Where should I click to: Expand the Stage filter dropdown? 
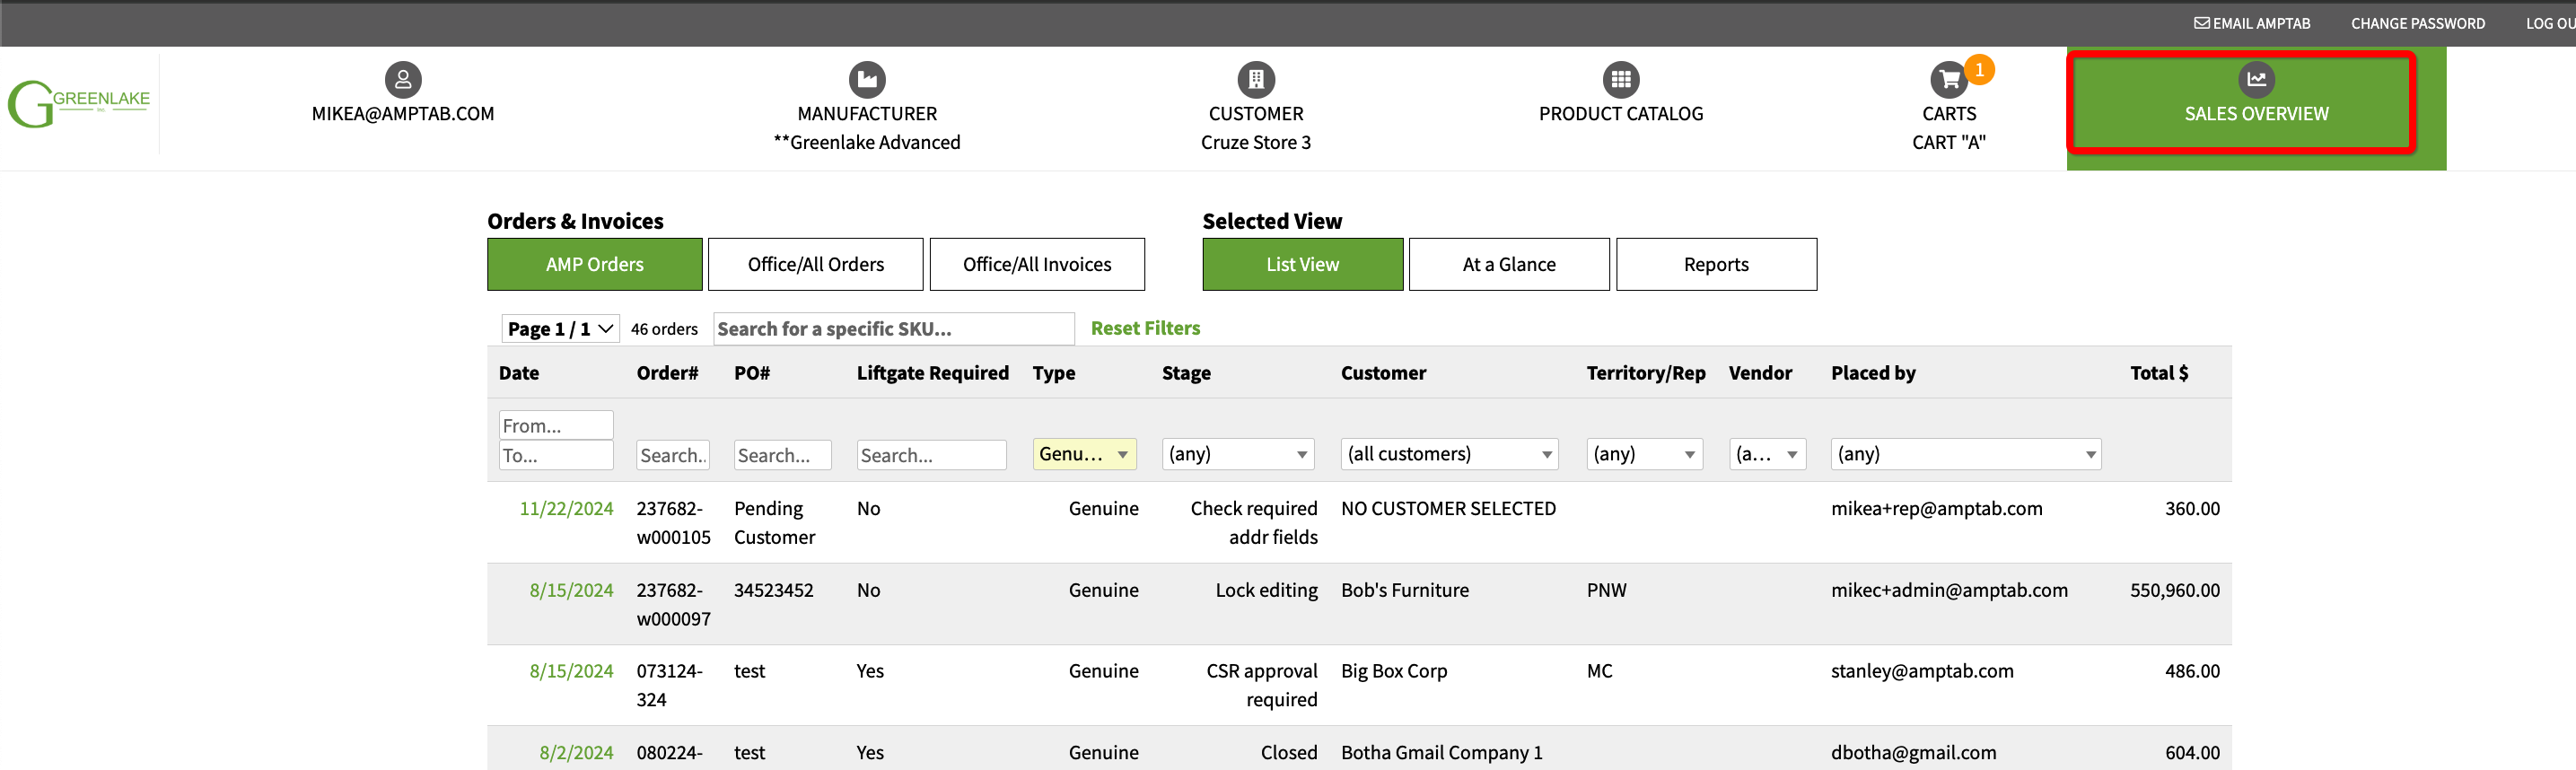pyautogui.click(x=1238, y=454)
